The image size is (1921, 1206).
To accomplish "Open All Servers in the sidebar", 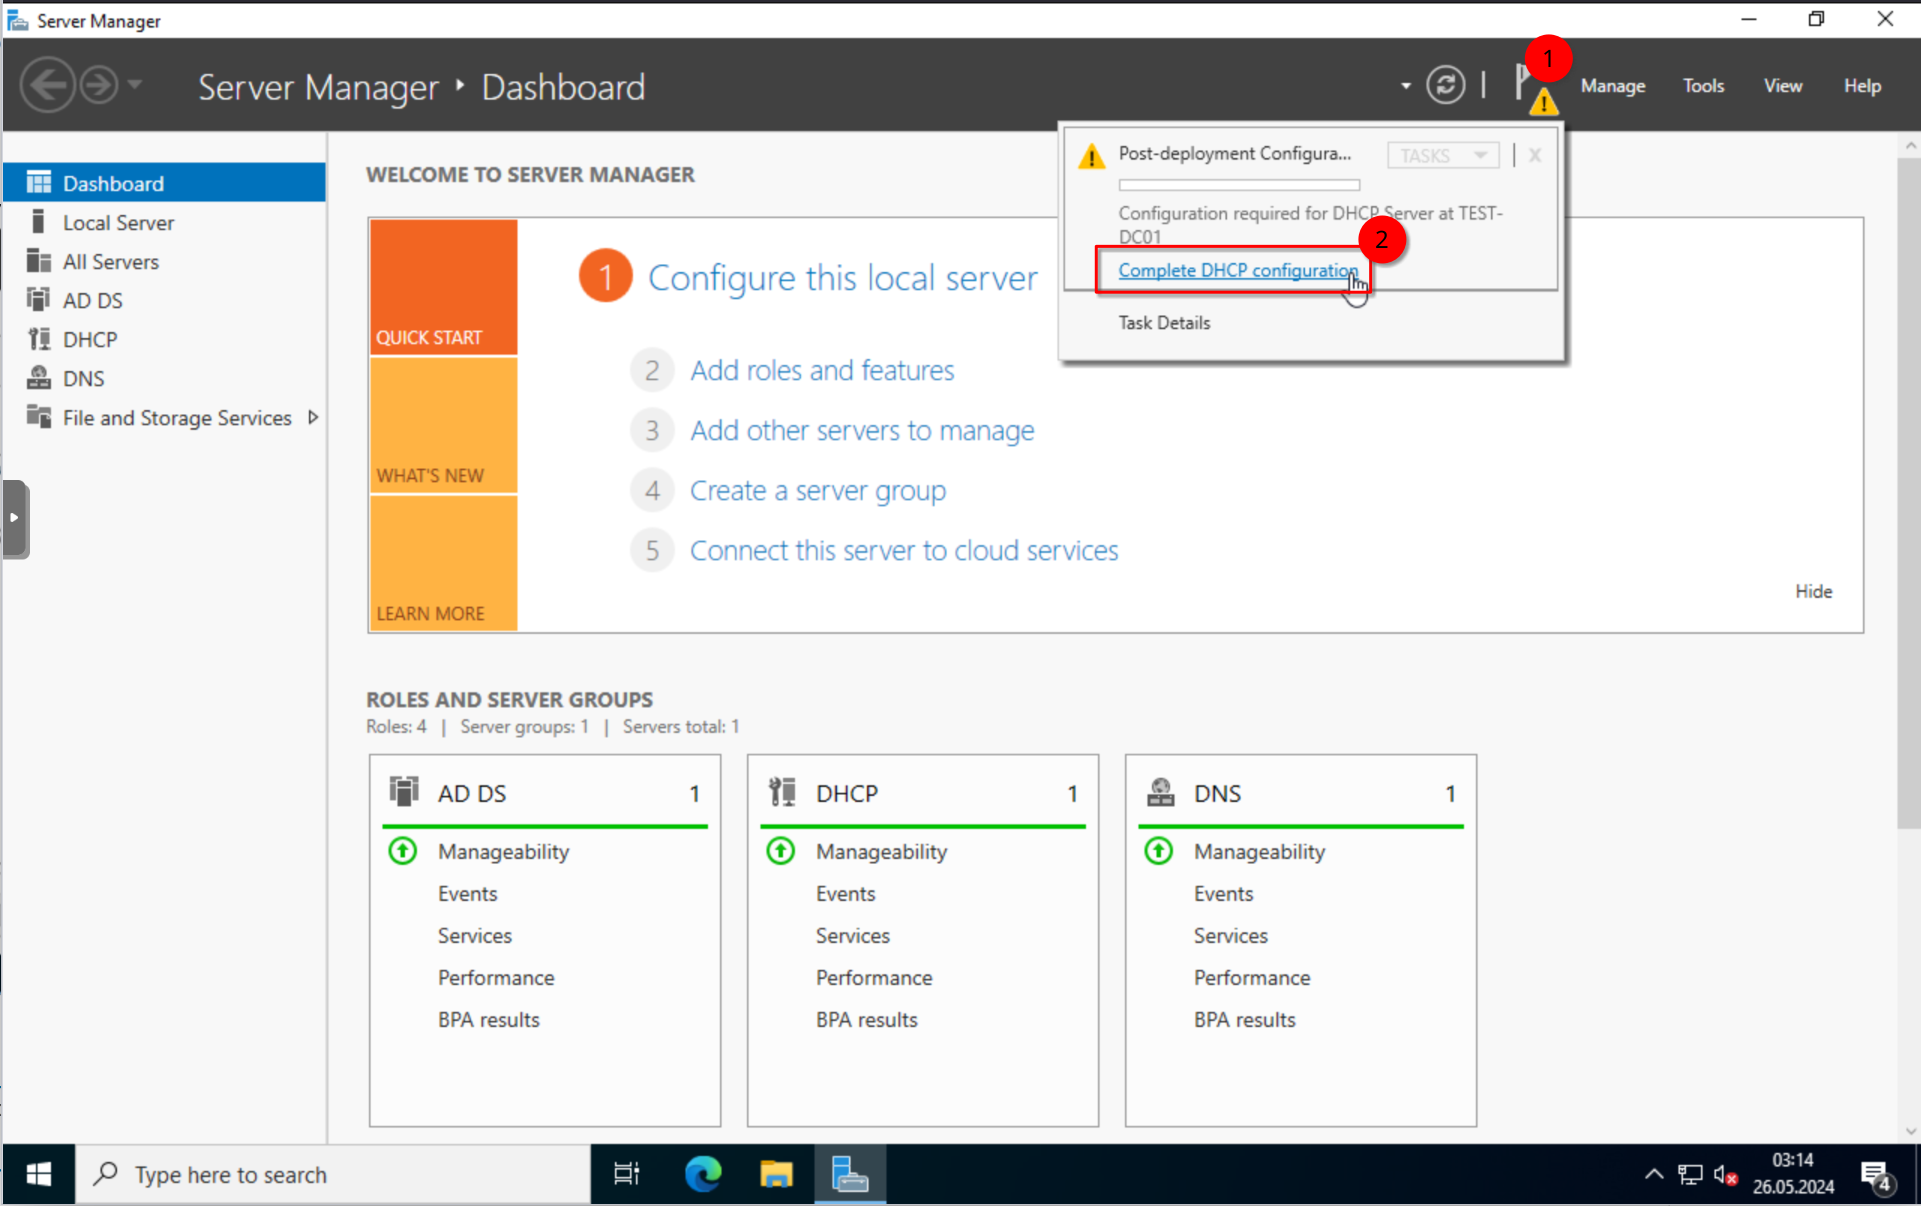I will 165,261.
